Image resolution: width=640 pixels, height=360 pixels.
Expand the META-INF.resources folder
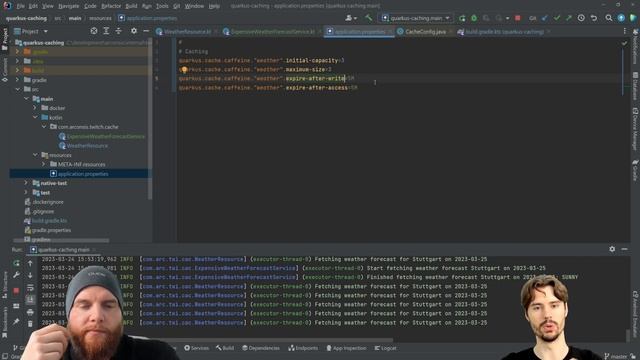point(44,164)
